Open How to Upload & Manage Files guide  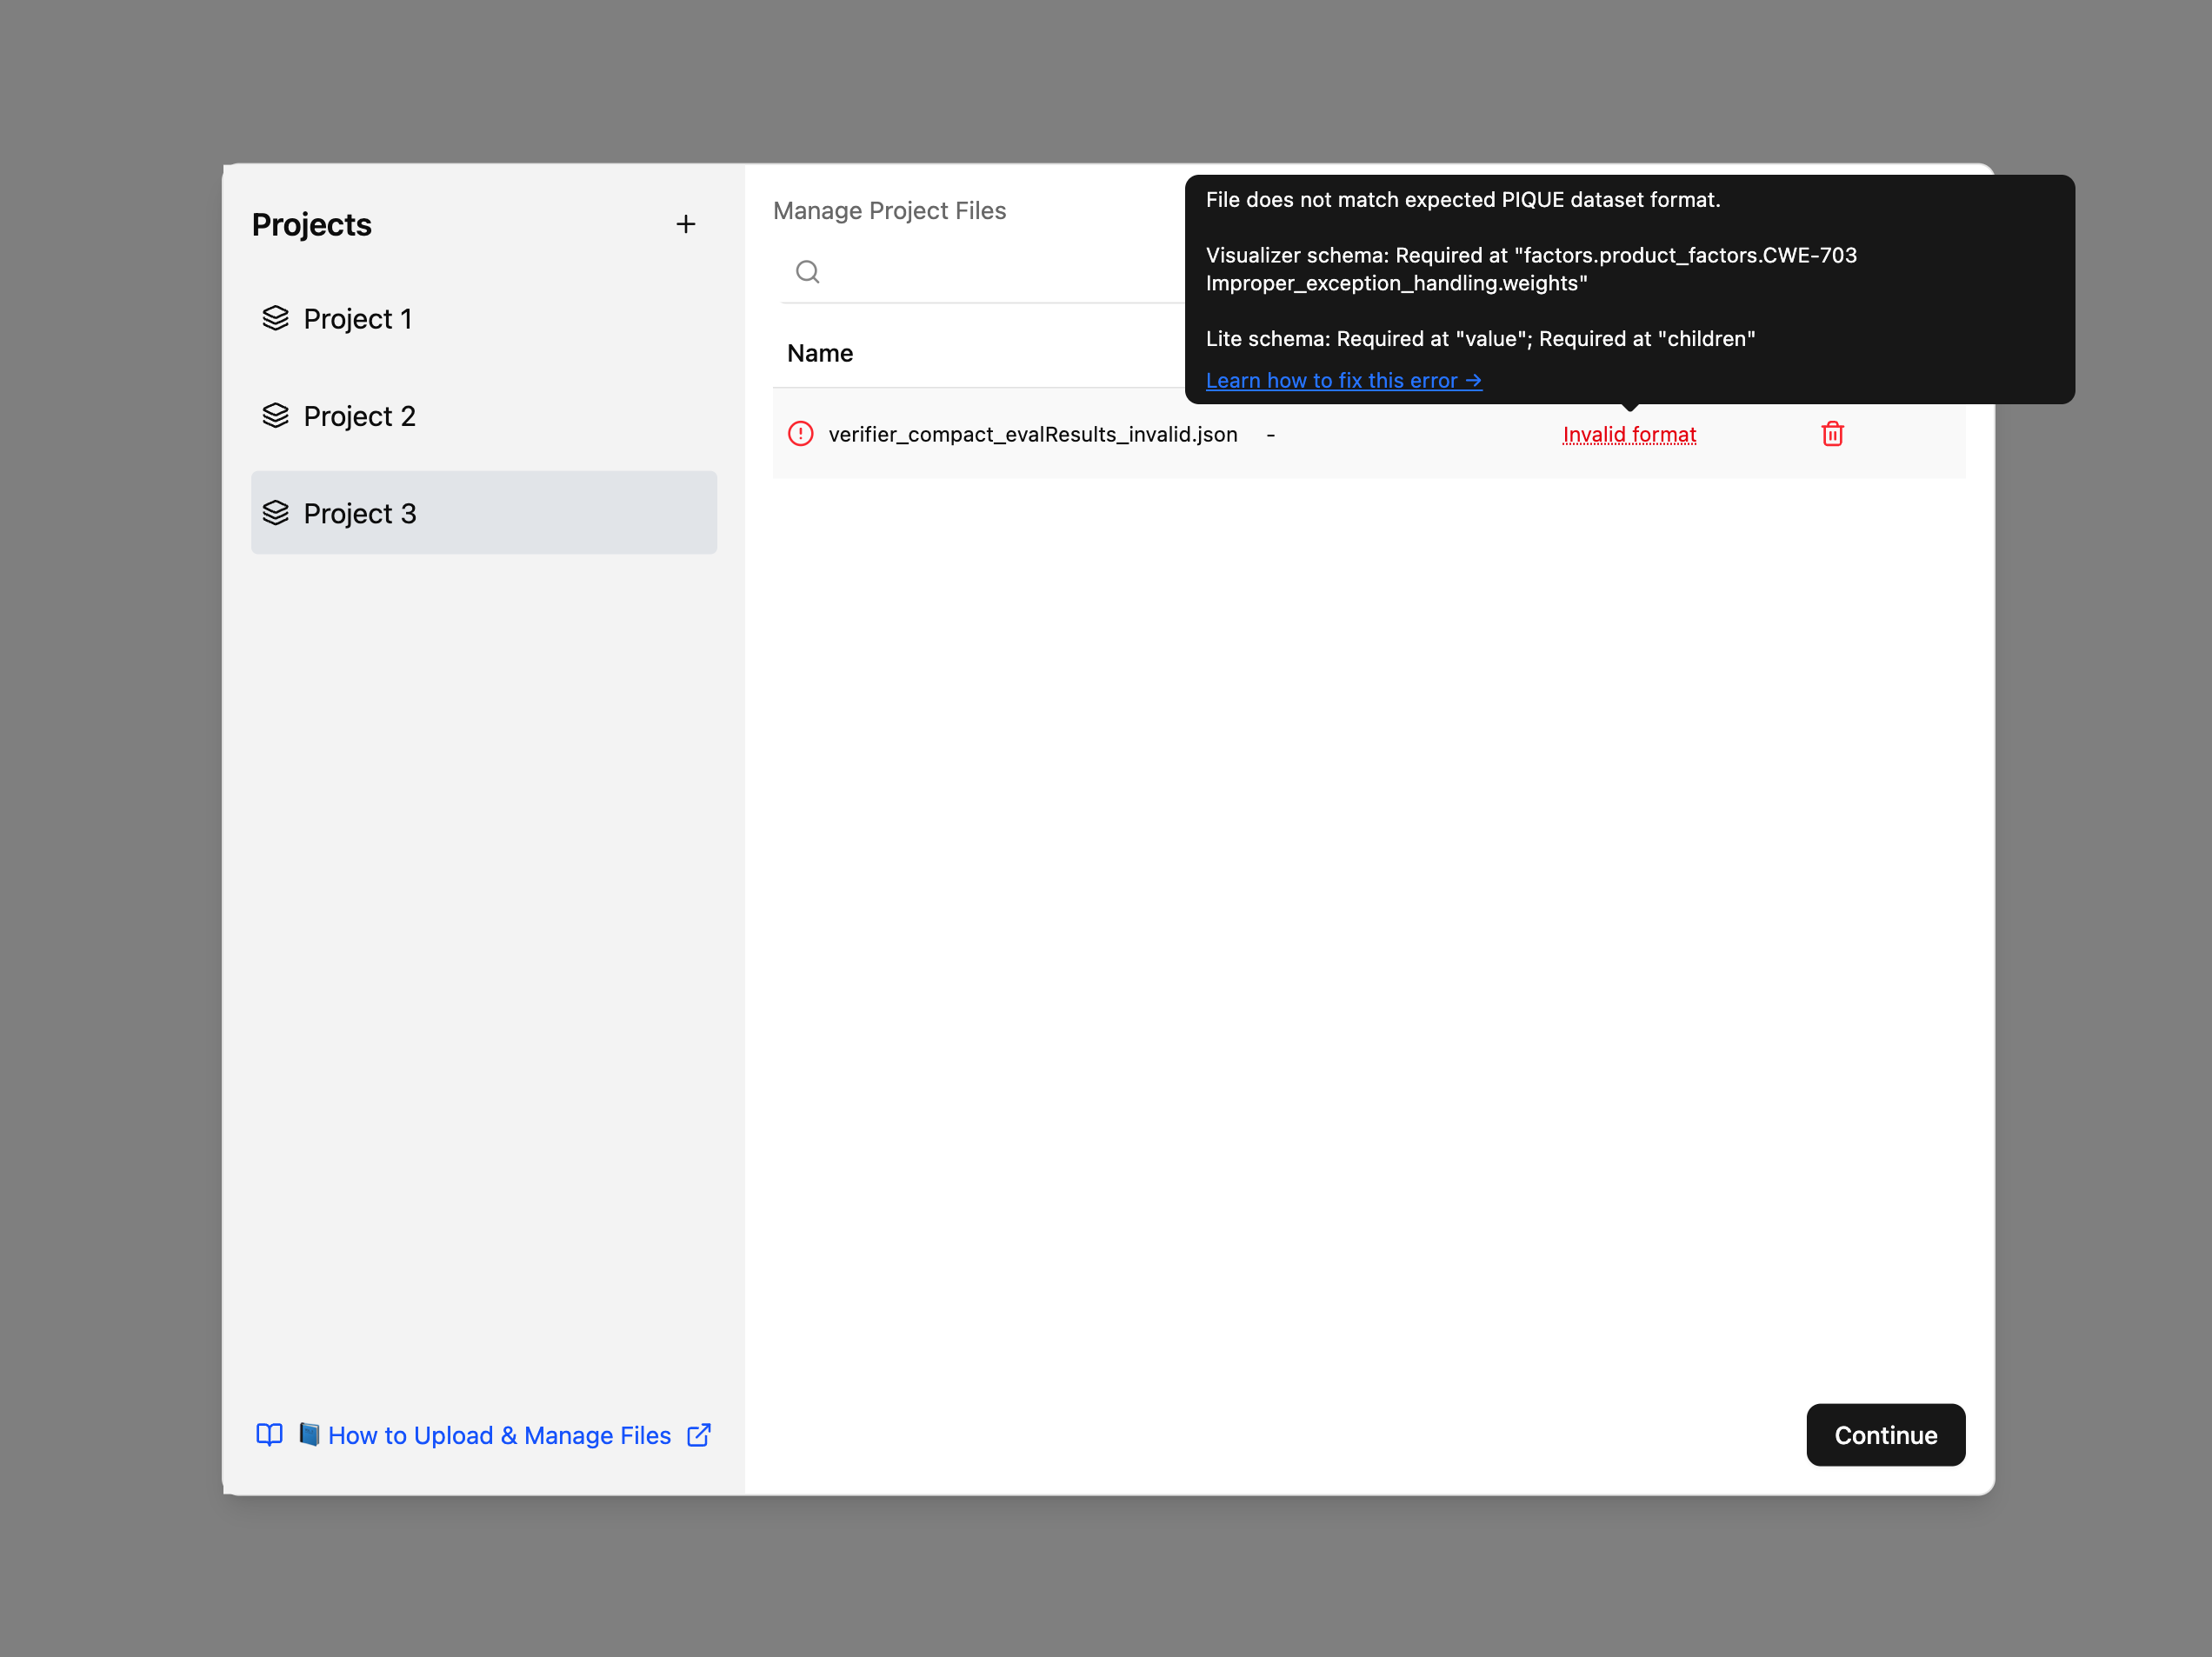(x=499, y=1435)
